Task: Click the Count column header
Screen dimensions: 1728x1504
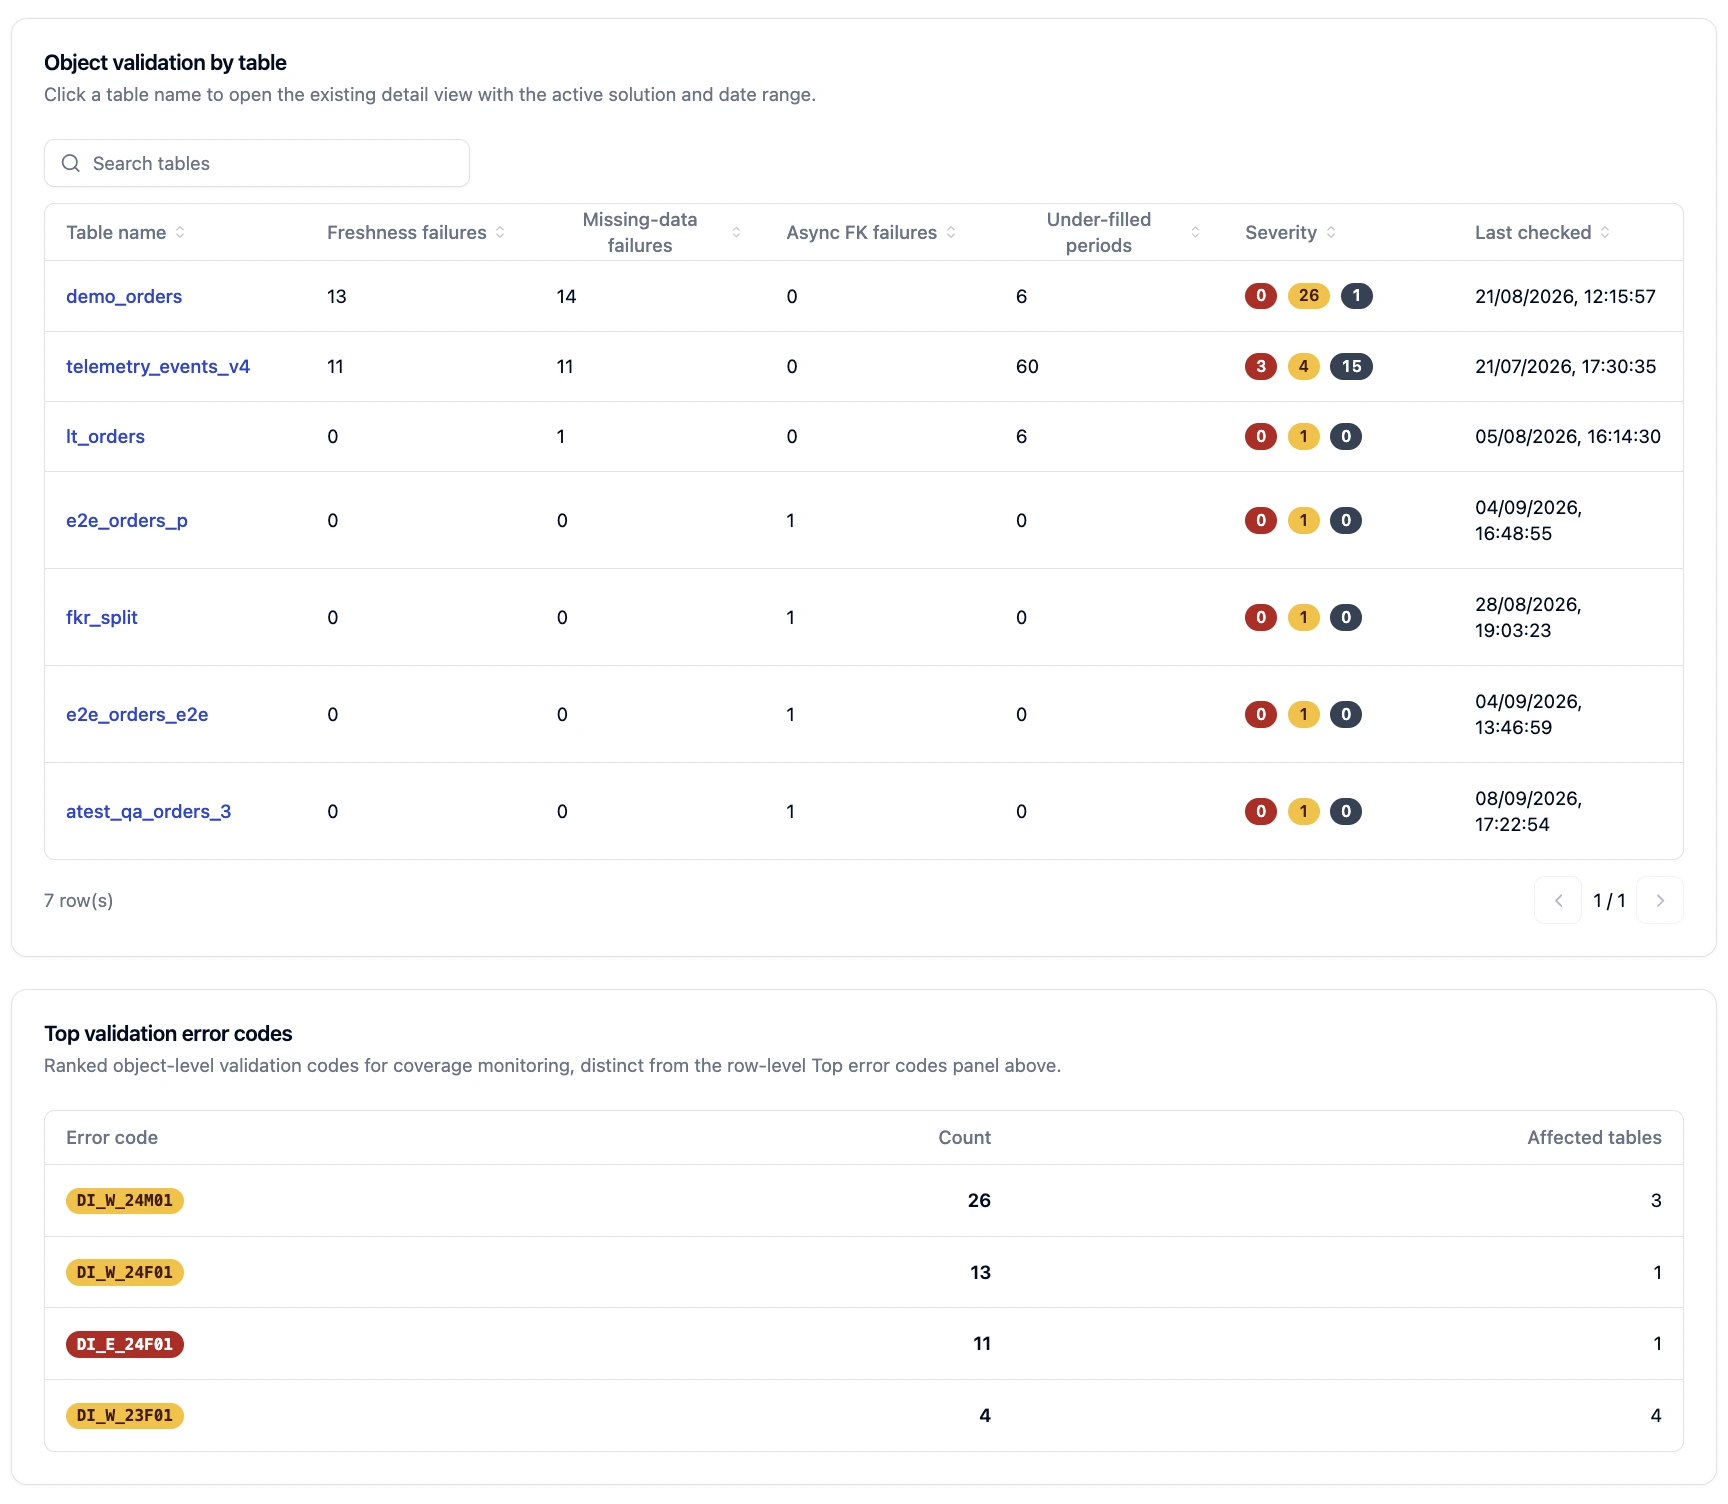Action: pos(964,1137)
